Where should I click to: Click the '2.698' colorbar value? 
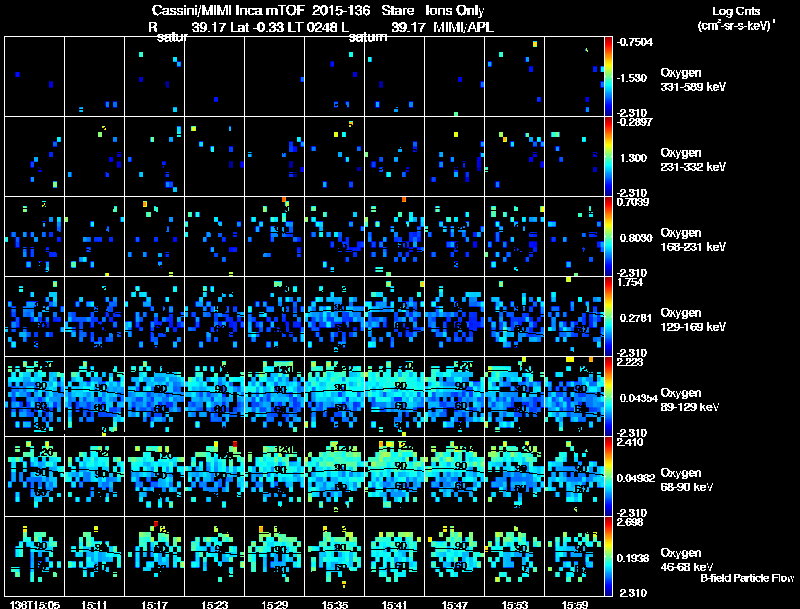tap(630, 523)
